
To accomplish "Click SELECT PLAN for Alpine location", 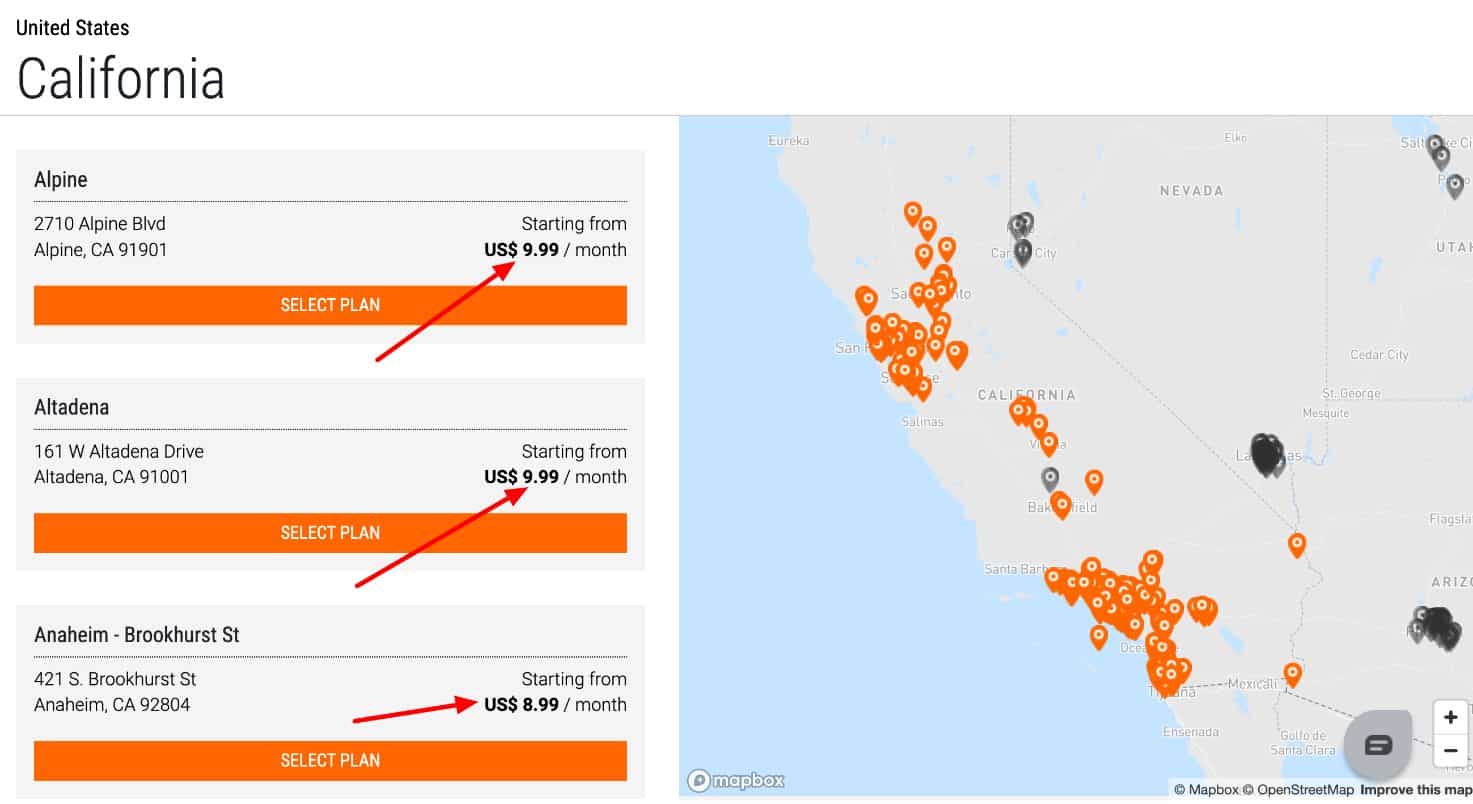I will pyautogui.click(x=330, y=305).
